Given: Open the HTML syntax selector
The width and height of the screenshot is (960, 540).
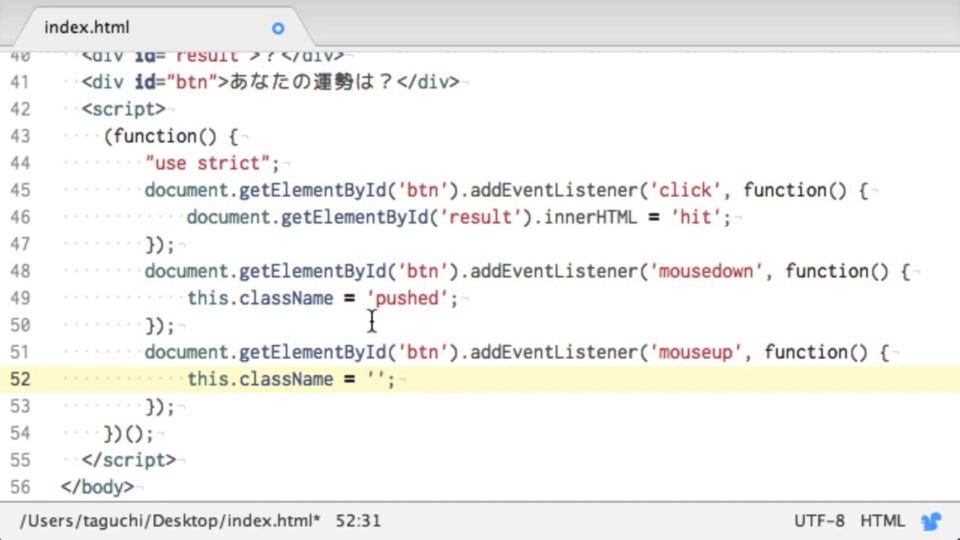Looking at the screenshot, I should pyautogui.click(x=882, y=521).
